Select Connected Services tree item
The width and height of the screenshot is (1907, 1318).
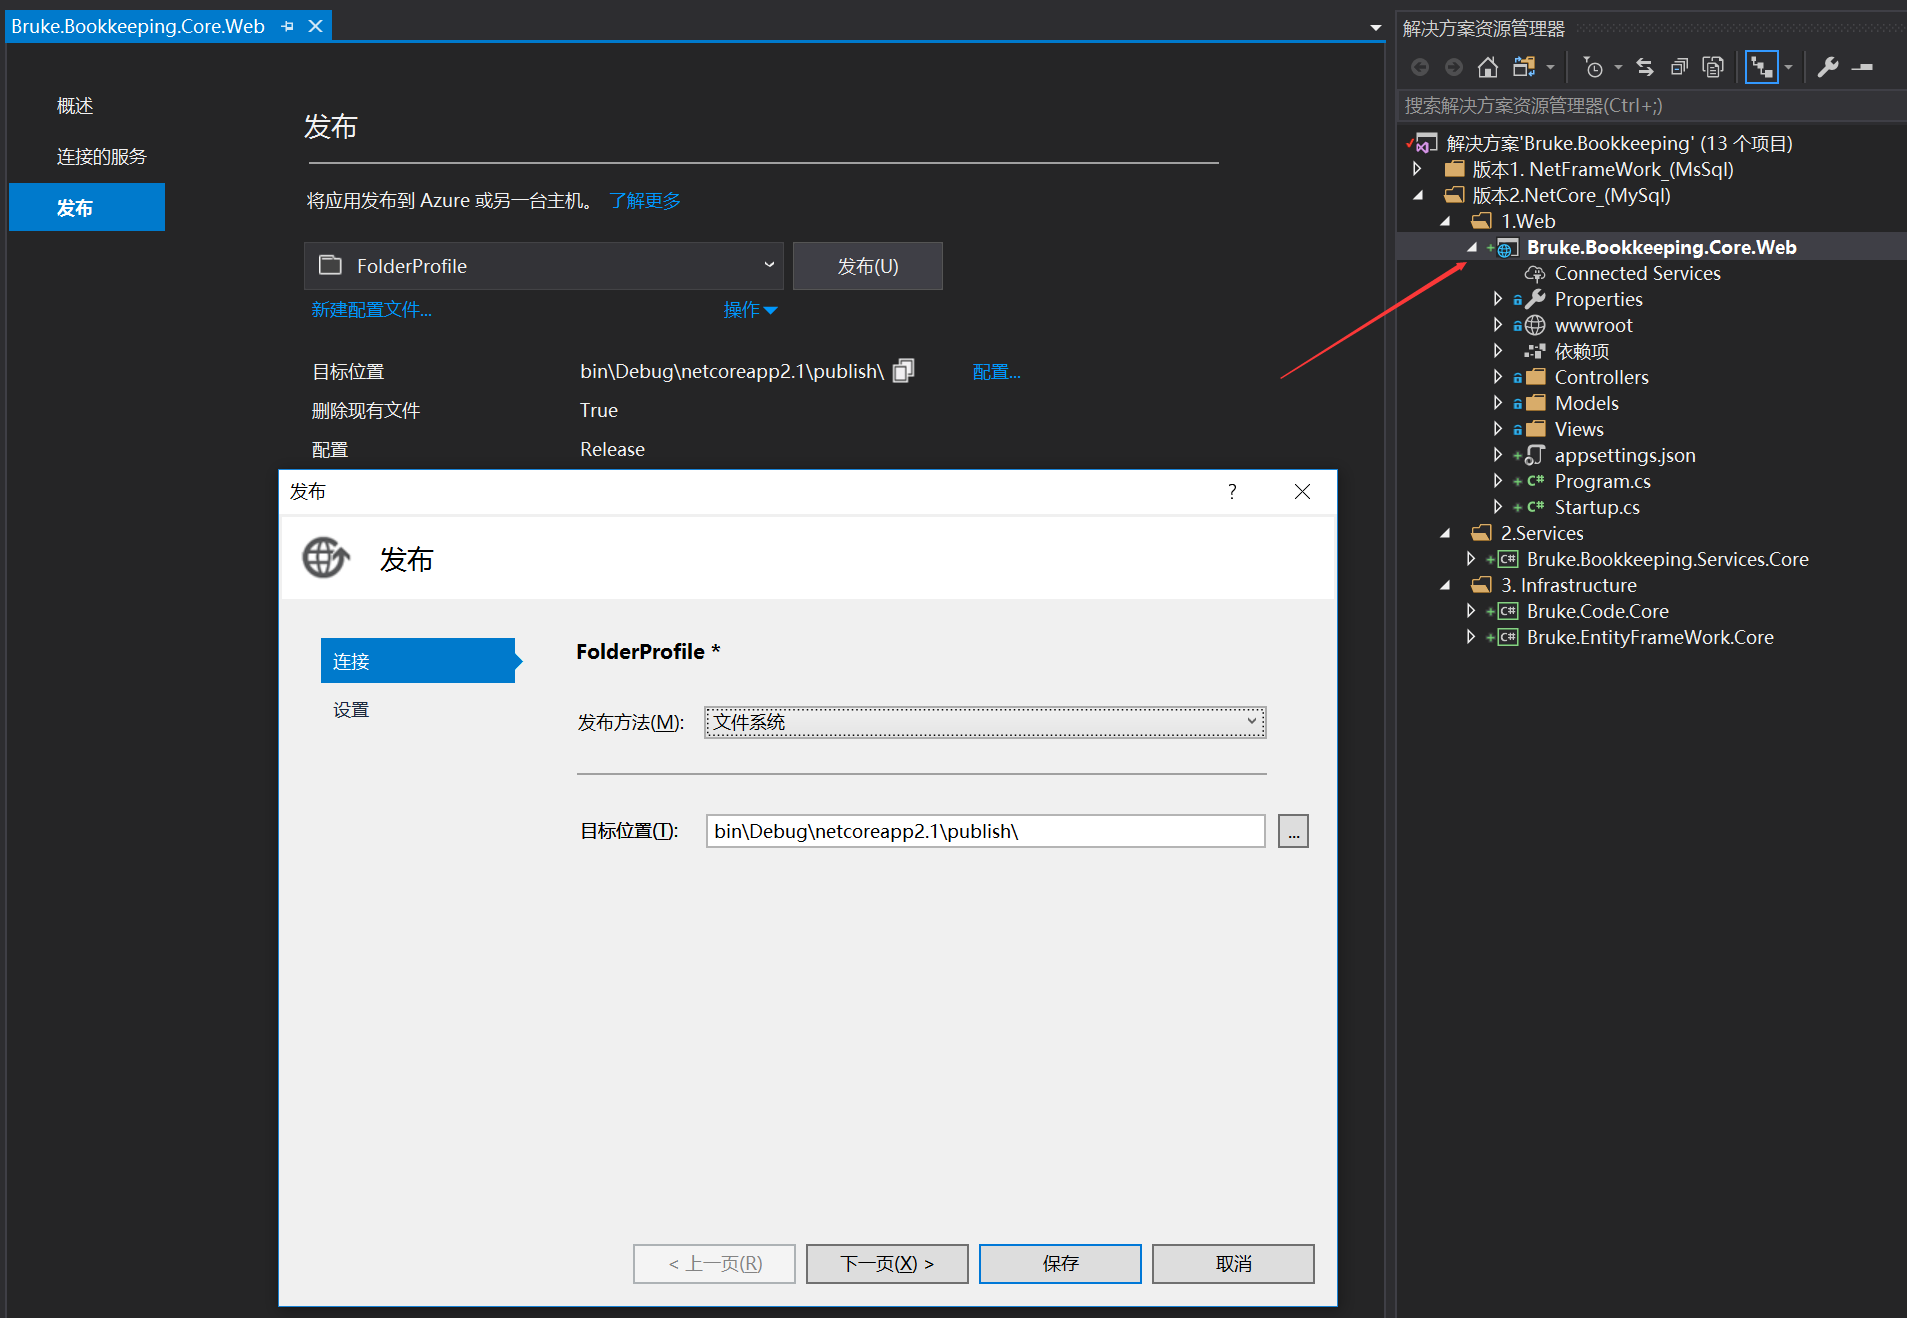(x=1637, y=273)
